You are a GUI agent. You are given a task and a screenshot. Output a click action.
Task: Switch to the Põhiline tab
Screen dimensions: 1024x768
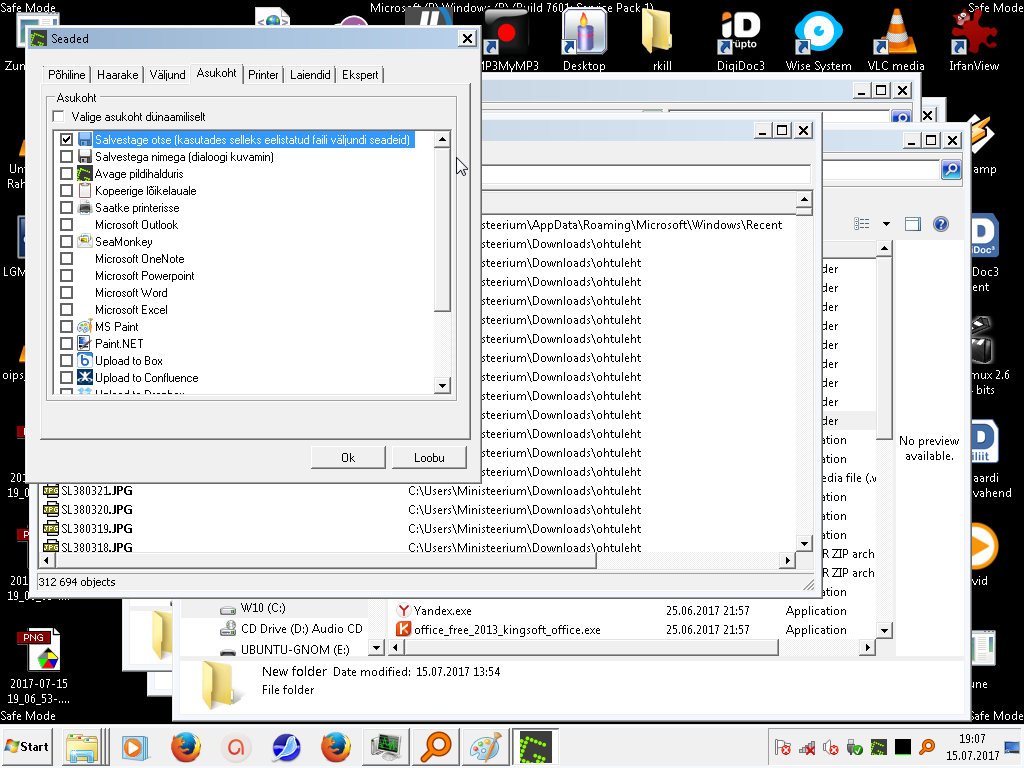click(x=67, y=75)
